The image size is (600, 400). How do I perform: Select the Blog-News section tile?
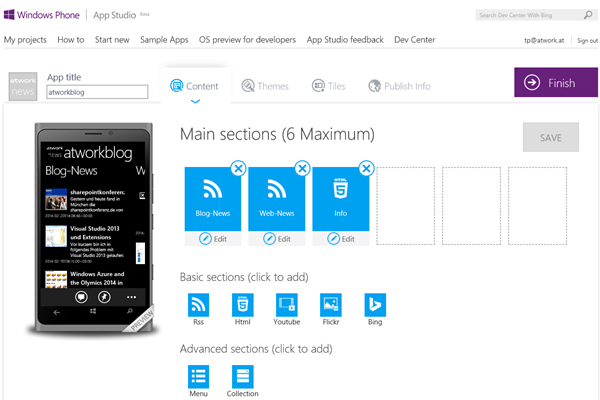213,199
